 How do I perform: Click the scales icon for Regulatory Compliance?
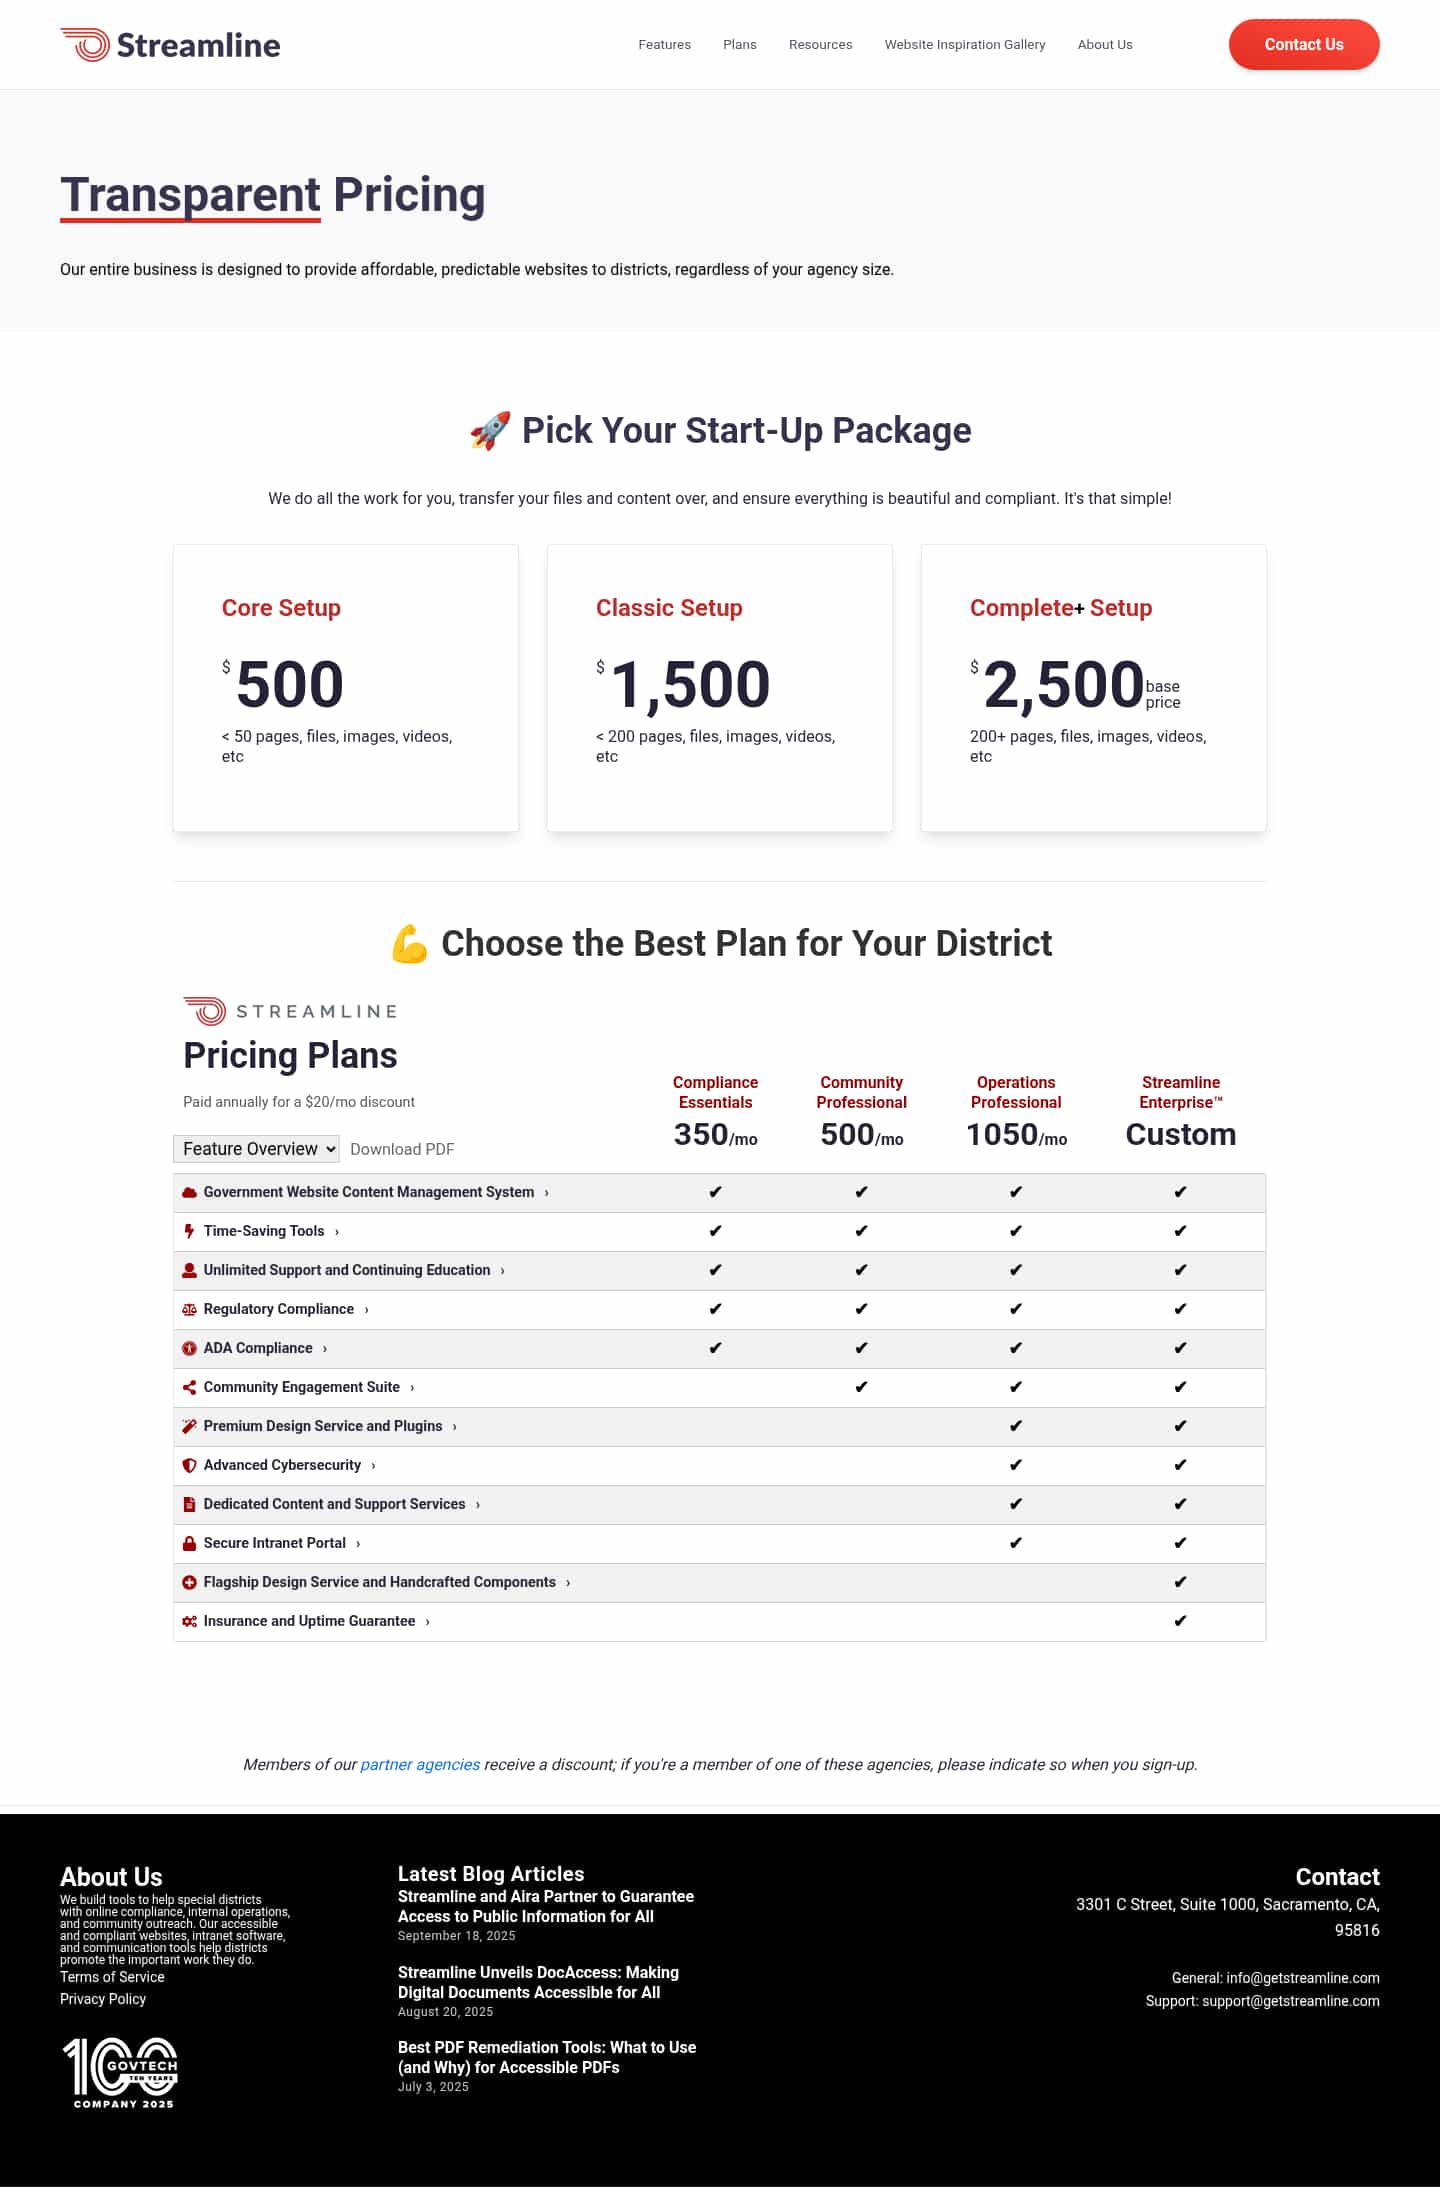(x=189, y=1310)
